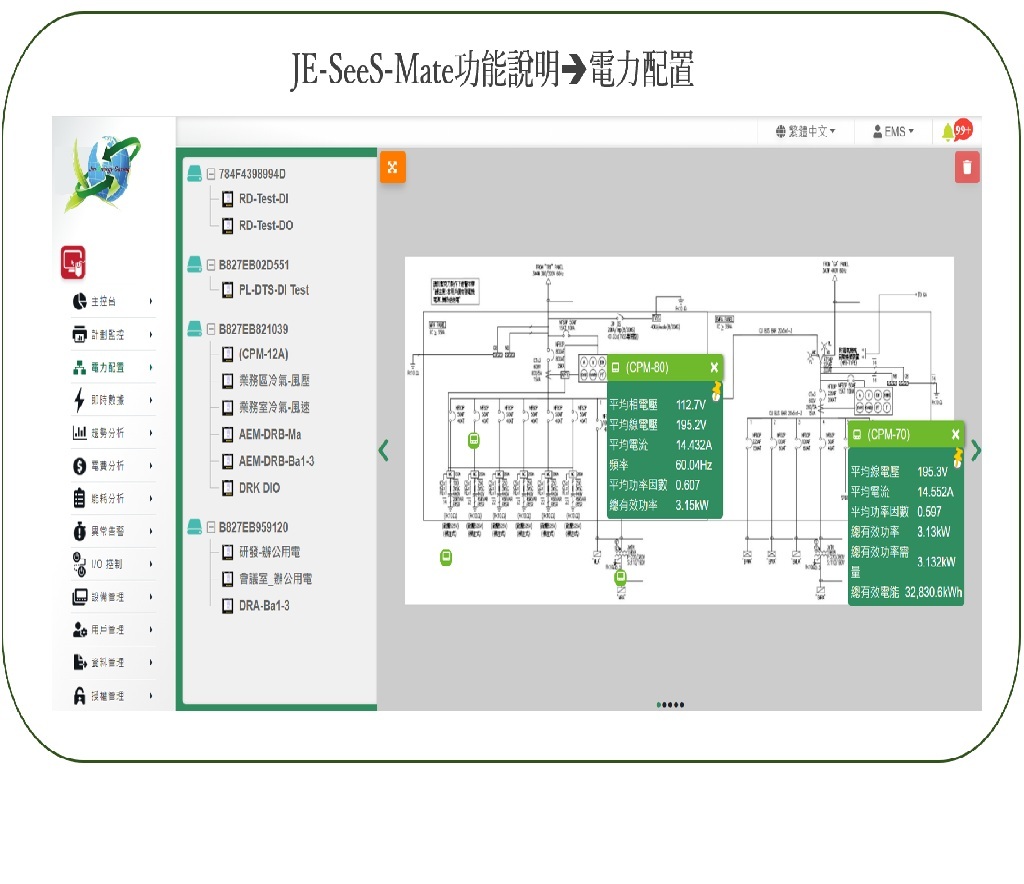Click the orange fullscreen expand icon

(x=392, y=168)
